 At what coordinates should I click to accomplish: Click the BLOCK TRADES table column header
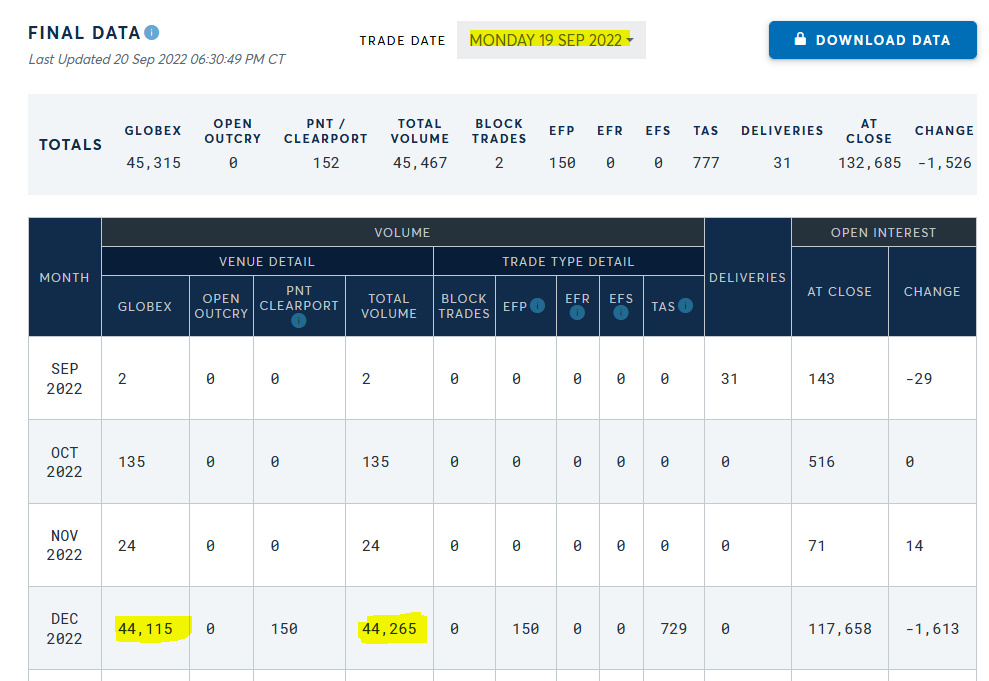click(464, 306)
